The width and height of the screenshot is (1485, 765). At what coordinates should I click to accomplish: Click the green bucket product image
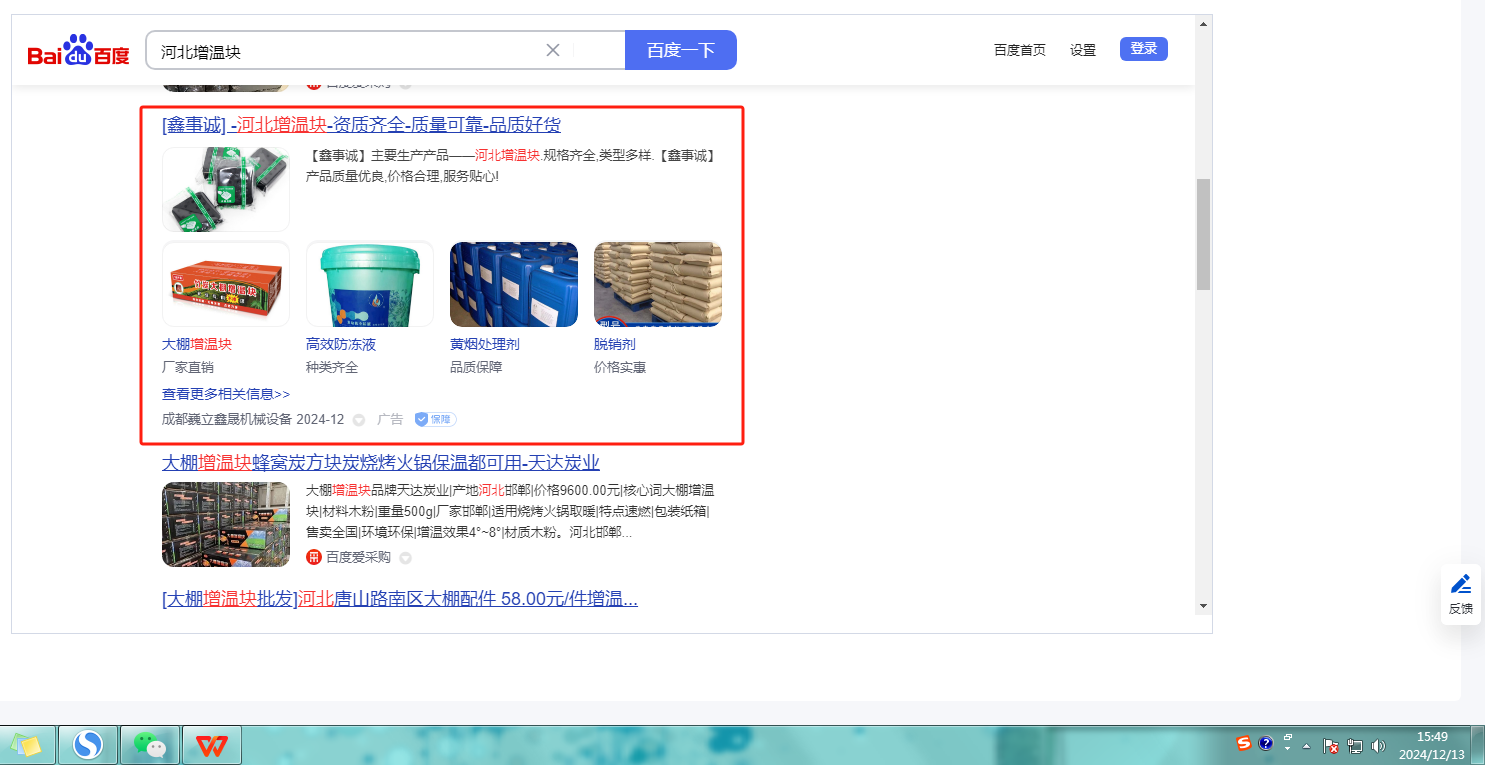(370, 284)
